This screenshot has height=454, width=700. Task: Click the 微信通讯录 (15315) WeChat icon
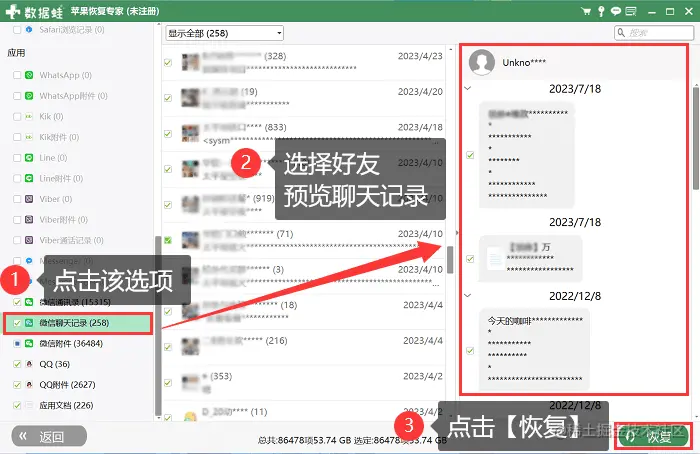(29, 302)
